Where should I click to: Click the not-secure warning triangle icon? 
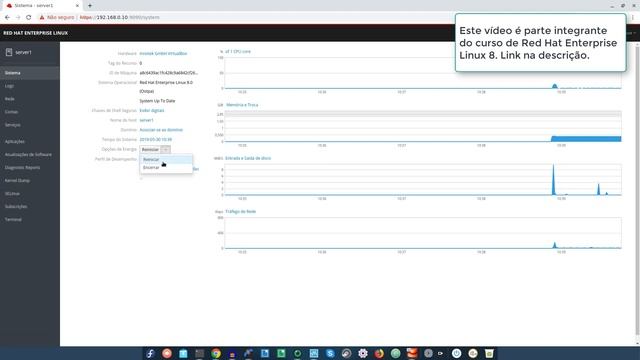pyautogui.click(x=42, y=18)
